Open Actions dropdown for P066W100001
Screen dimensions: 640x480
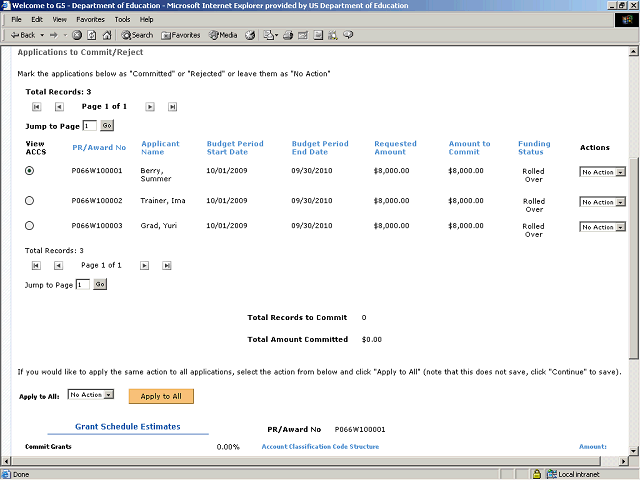click(602, 172)
